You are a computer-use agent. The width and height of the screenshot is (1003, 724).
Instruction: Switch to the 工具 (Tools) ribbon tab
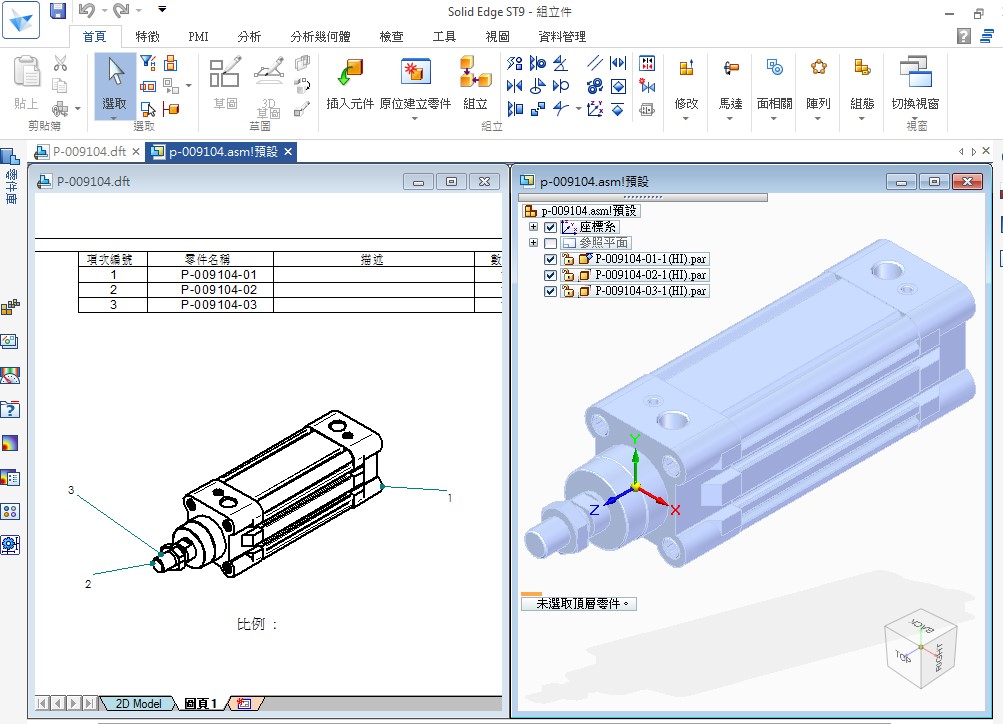click(445, 36)
